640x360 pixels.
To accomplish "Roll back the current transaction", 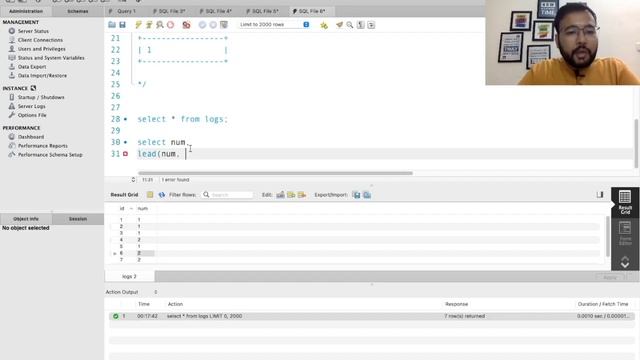I will (213, 25).
